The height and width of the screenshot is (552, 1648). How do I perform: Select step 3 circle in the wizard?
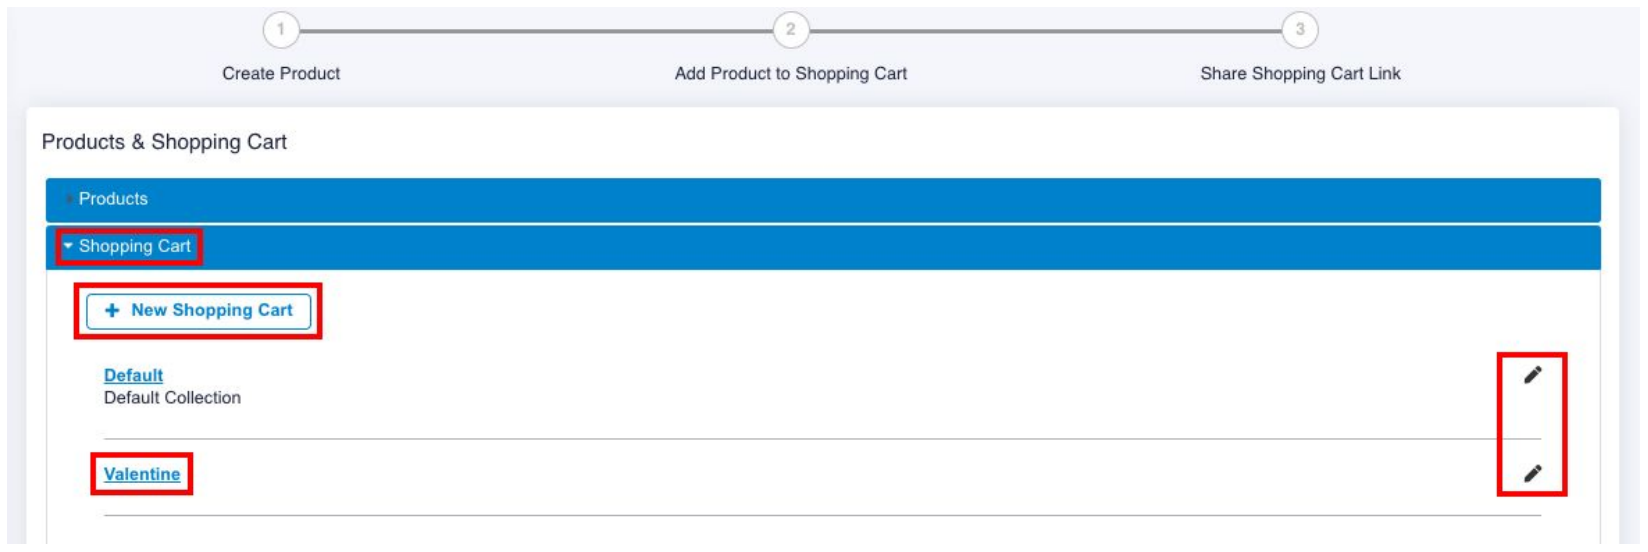tap(1300, 29)
